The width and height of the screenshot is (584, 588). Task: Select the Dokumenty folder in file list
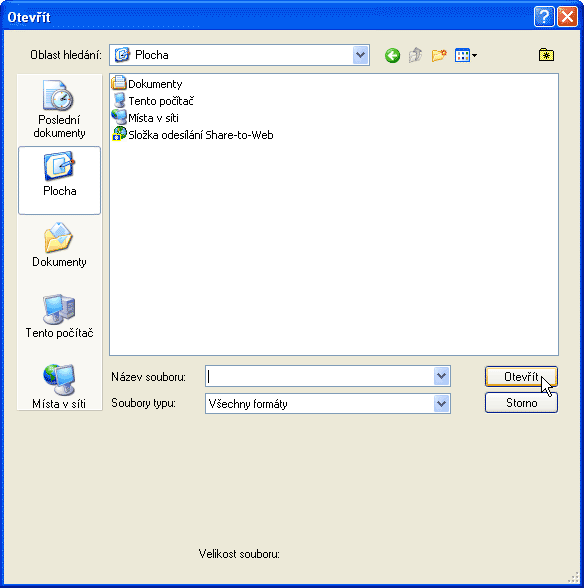pyautogui.click(x=147, y=84)
